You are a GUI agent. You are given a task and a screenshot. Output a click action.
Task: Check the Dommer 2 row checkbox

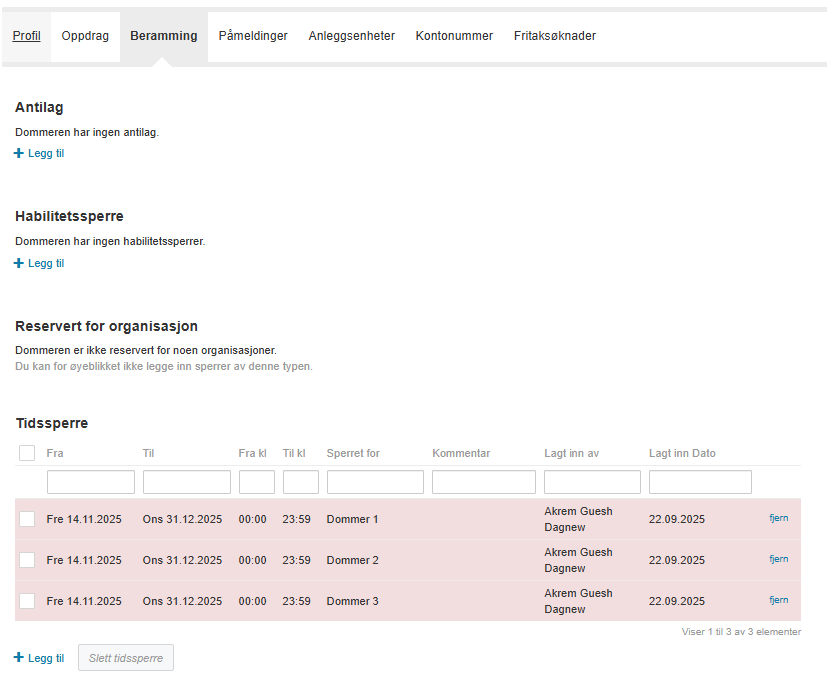point(27,560)
